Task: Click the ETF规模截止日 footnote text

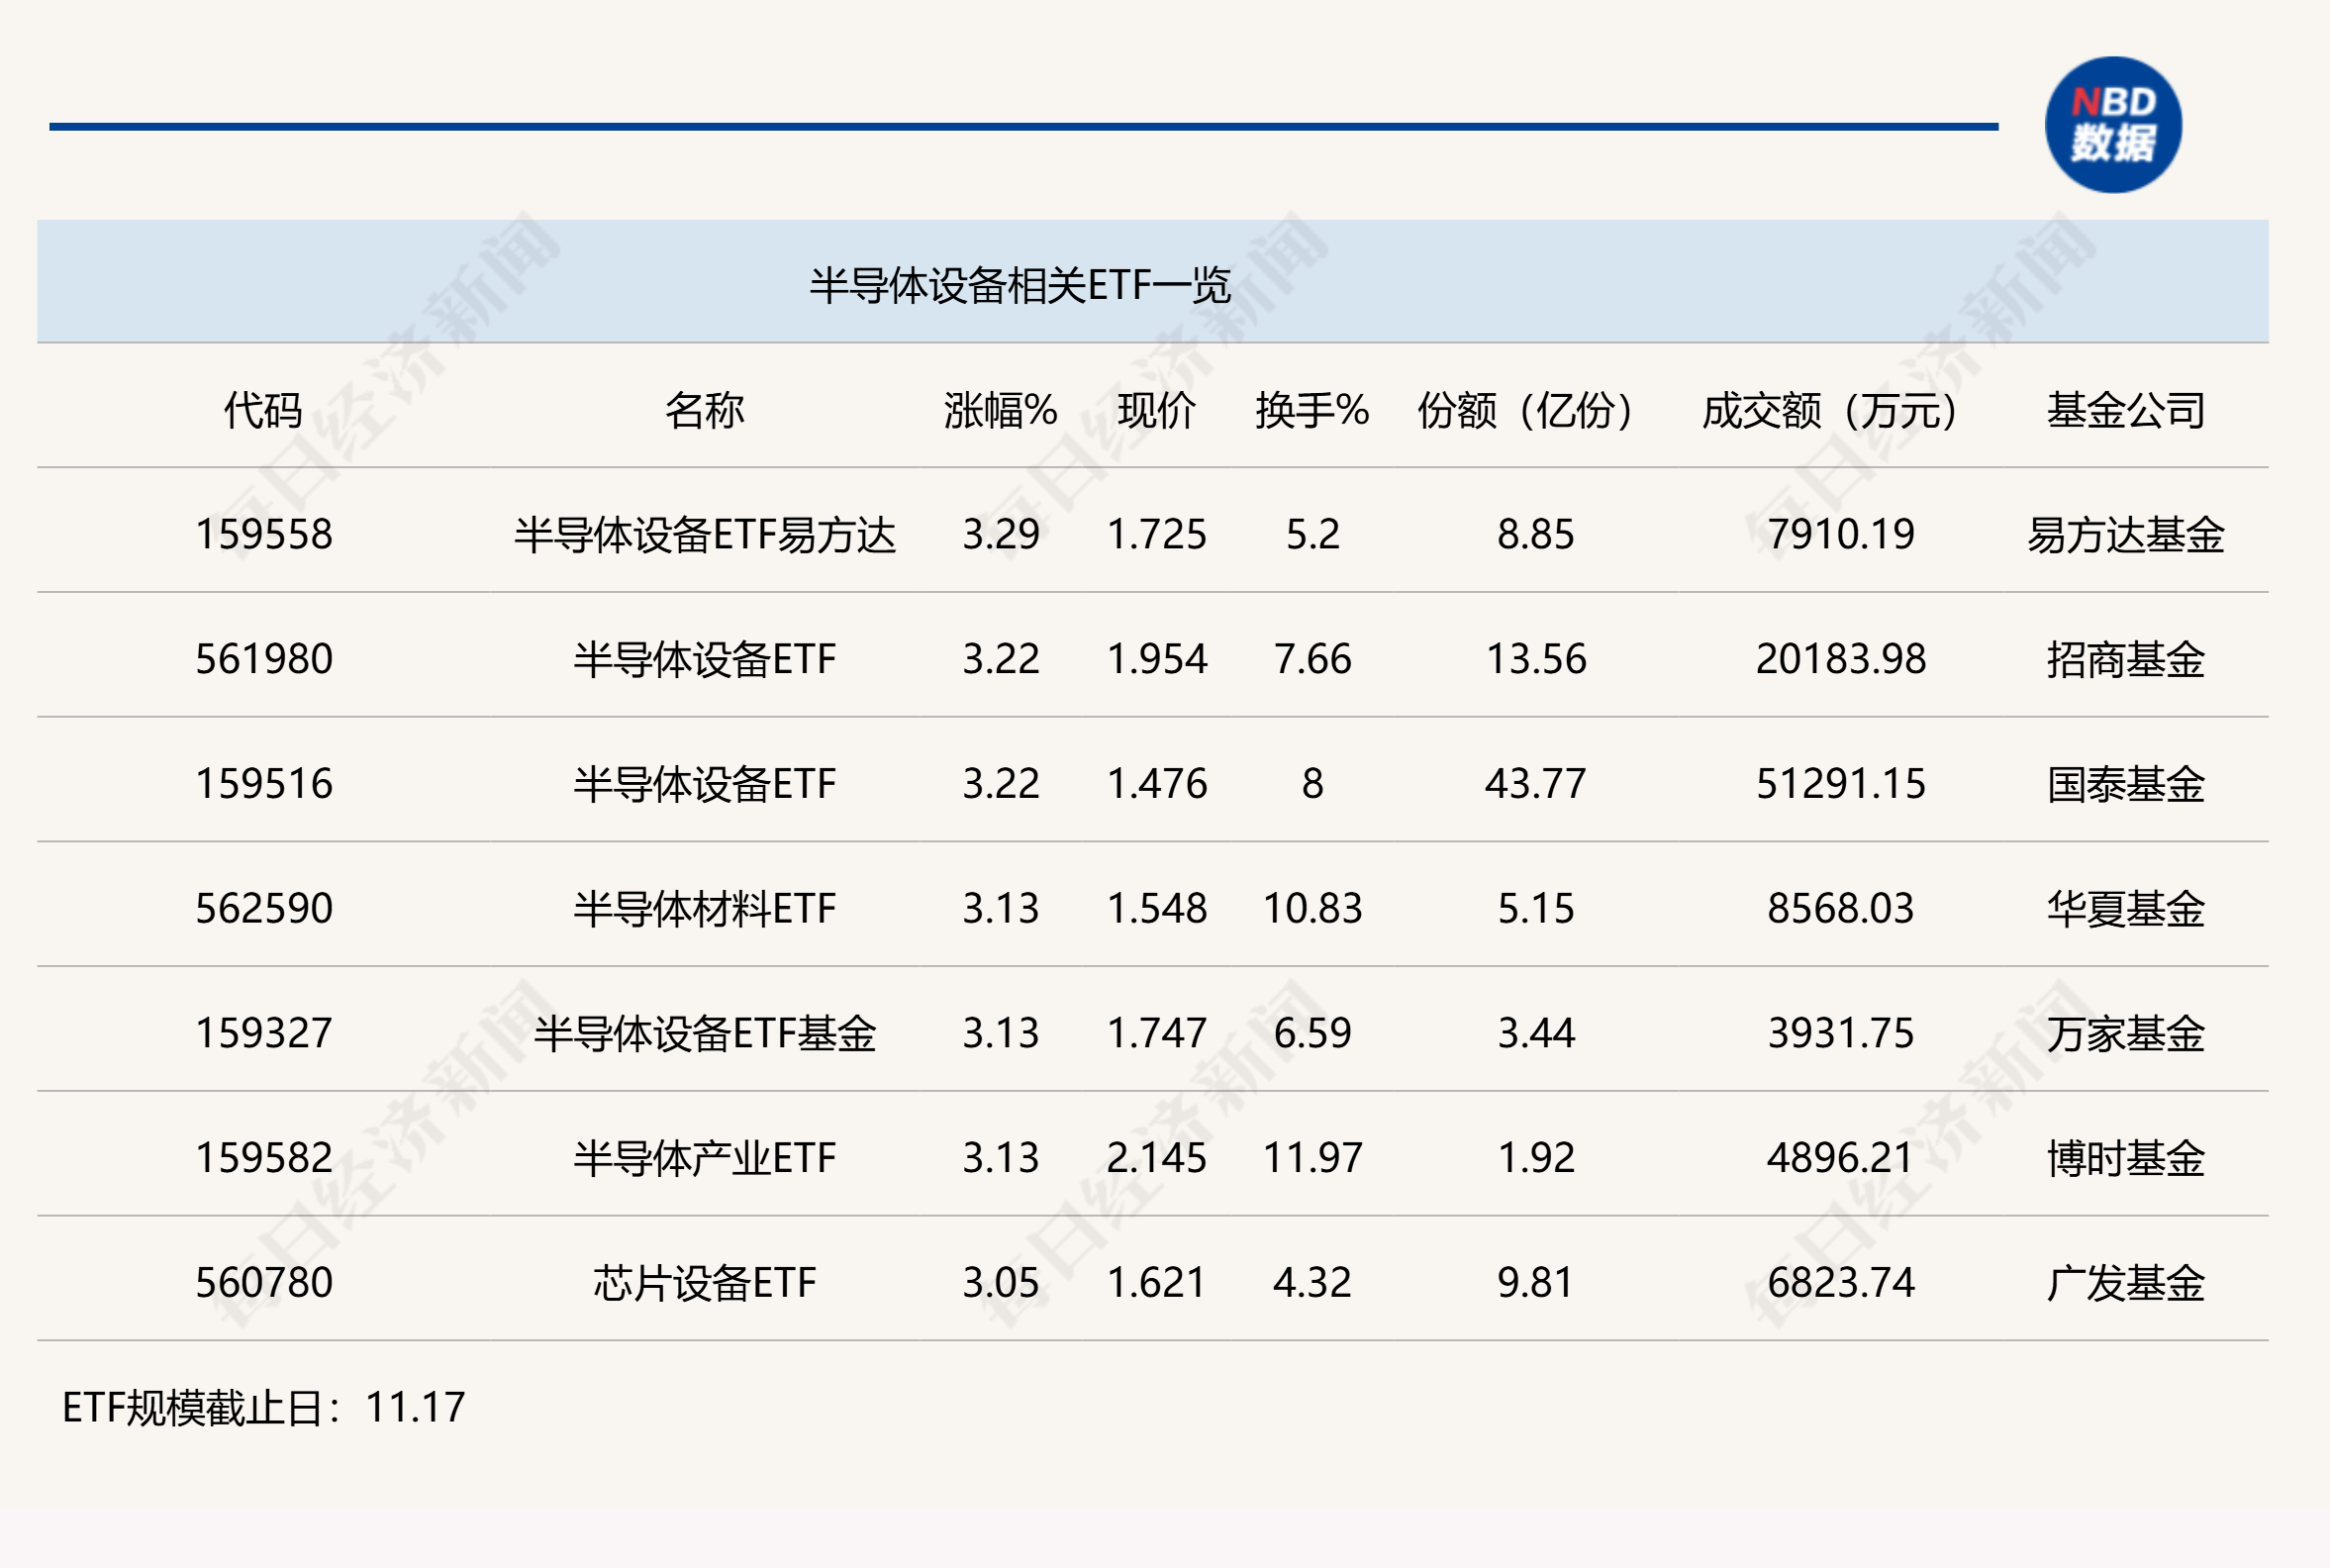Action: click(x=263, y=1408)
